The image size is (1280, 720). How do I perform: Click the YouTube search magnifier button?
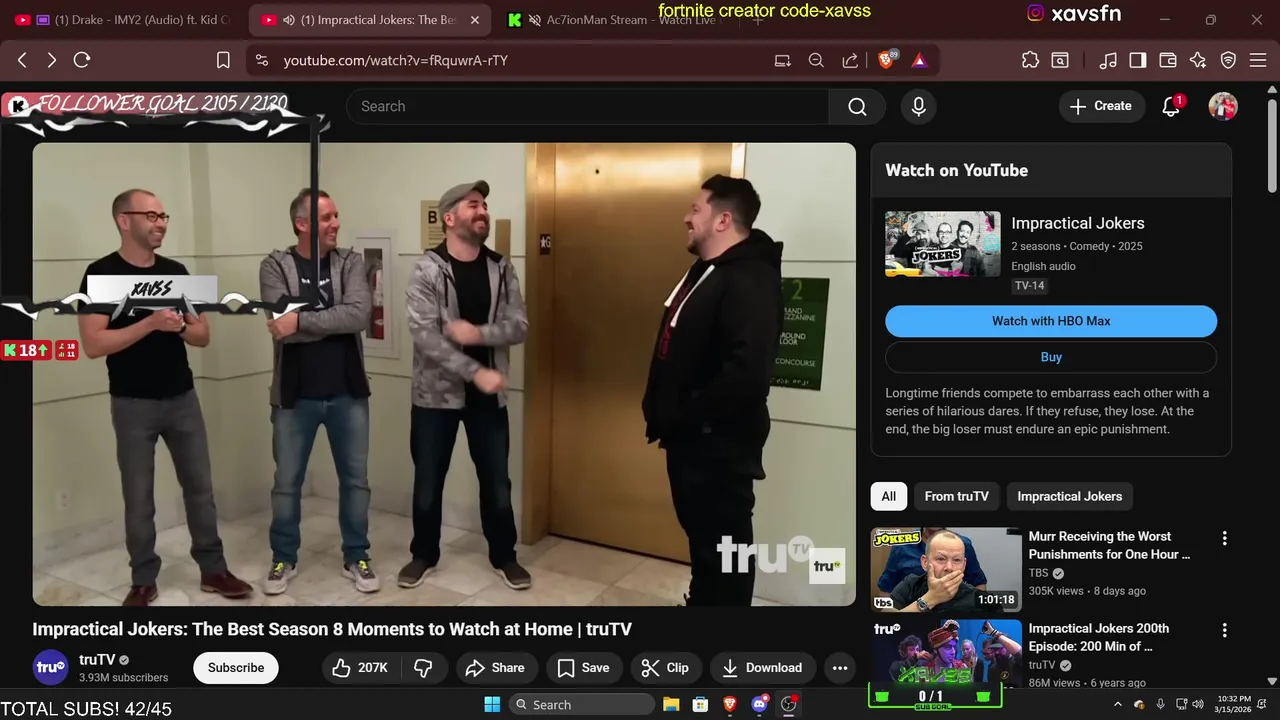tap(857, 106)
